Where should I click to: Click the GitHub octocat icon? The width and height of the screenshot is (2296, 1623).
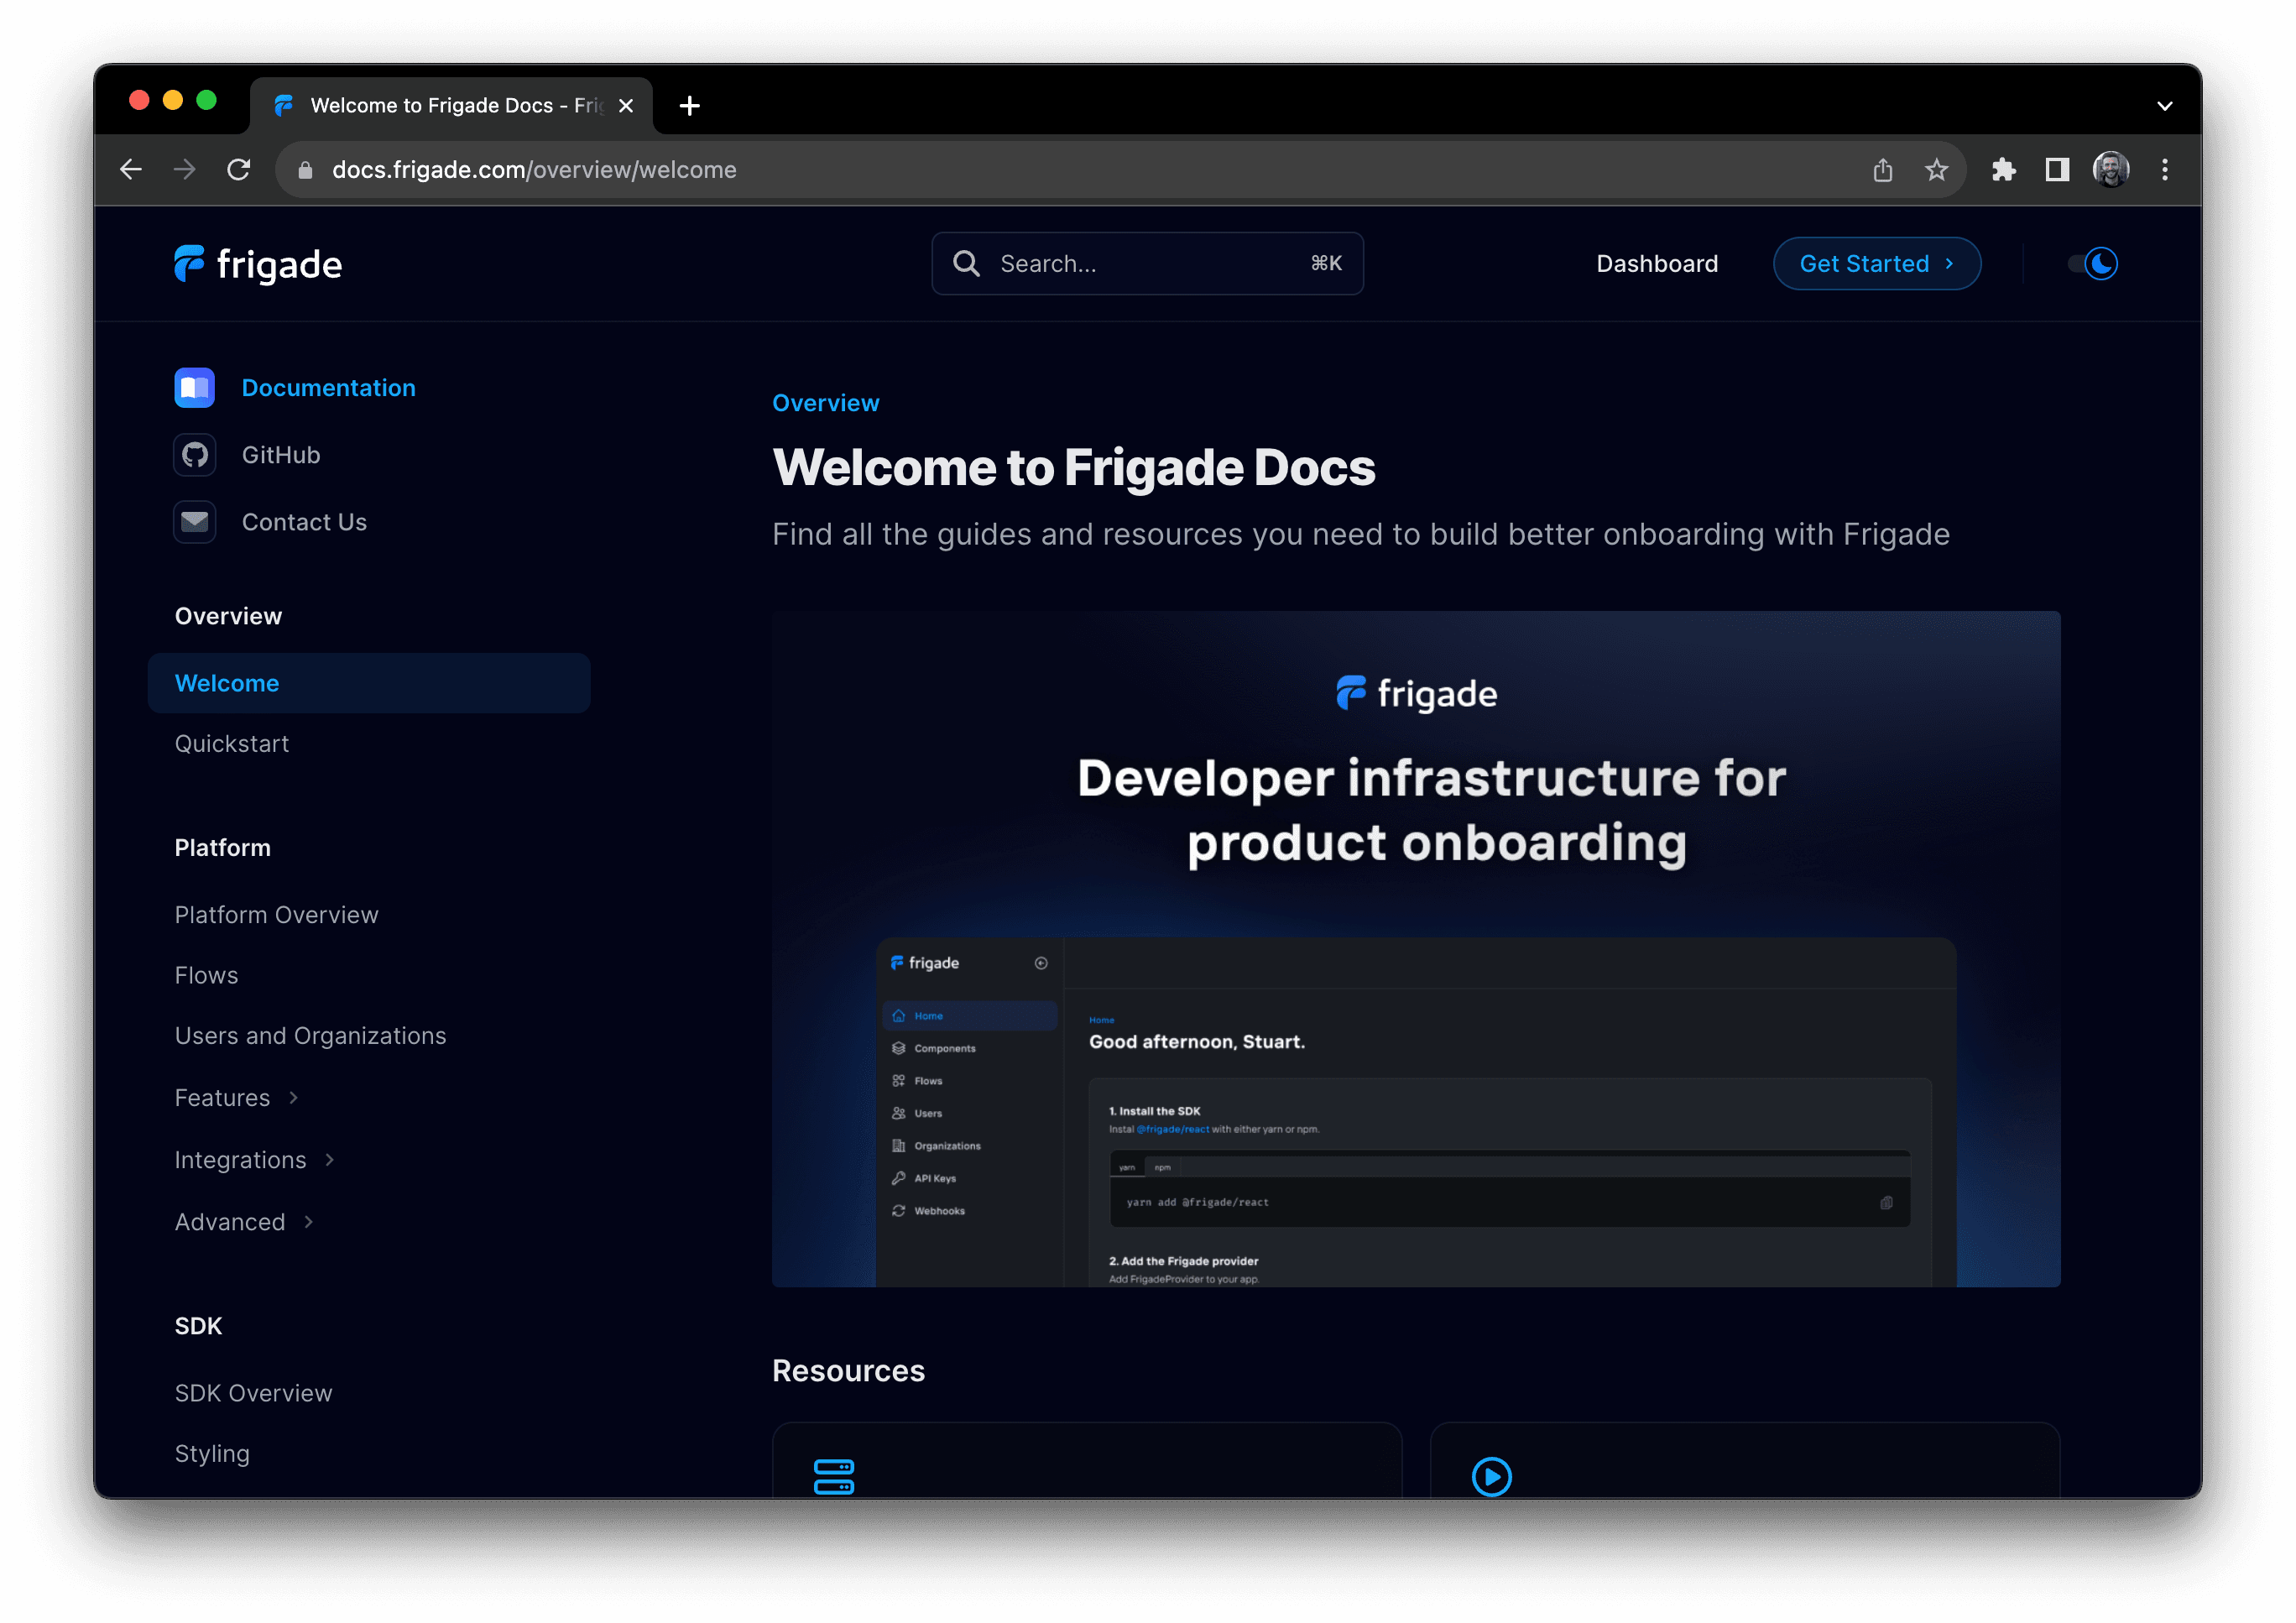(x=194, y=455)
